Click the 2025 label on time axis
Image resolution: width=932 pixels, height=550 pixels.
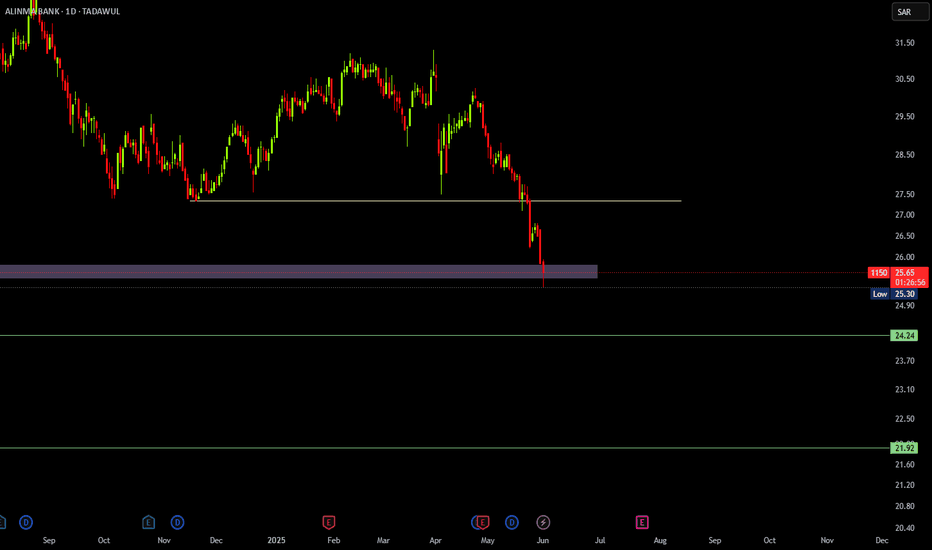[276, 540]
